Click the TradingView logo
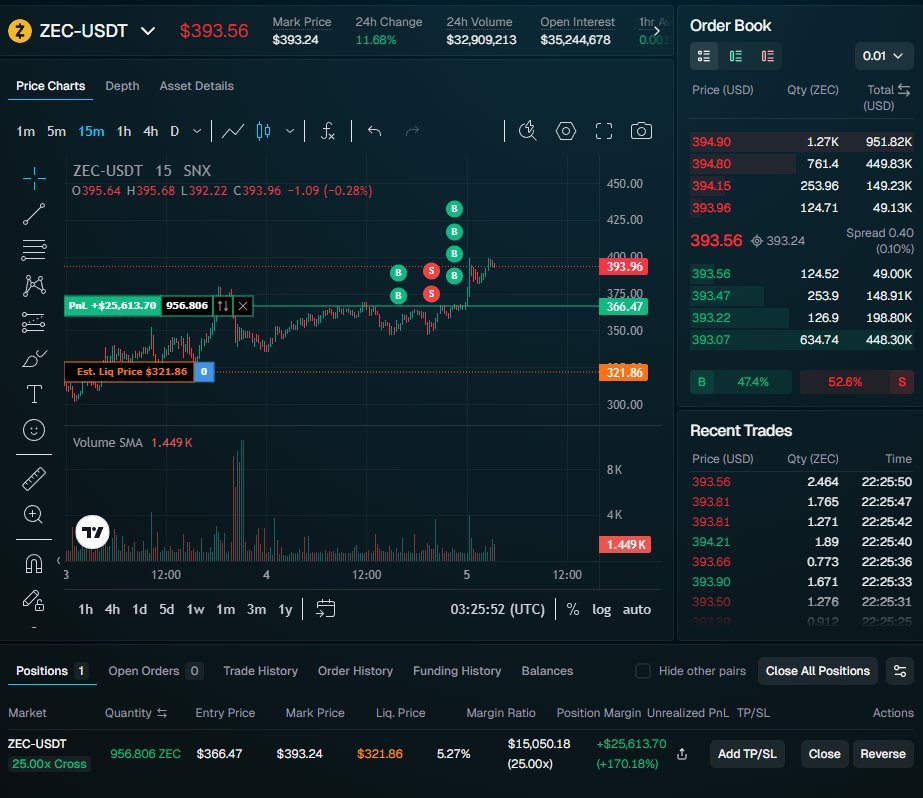Screen dimensions: 923x798 coord(92,532)
